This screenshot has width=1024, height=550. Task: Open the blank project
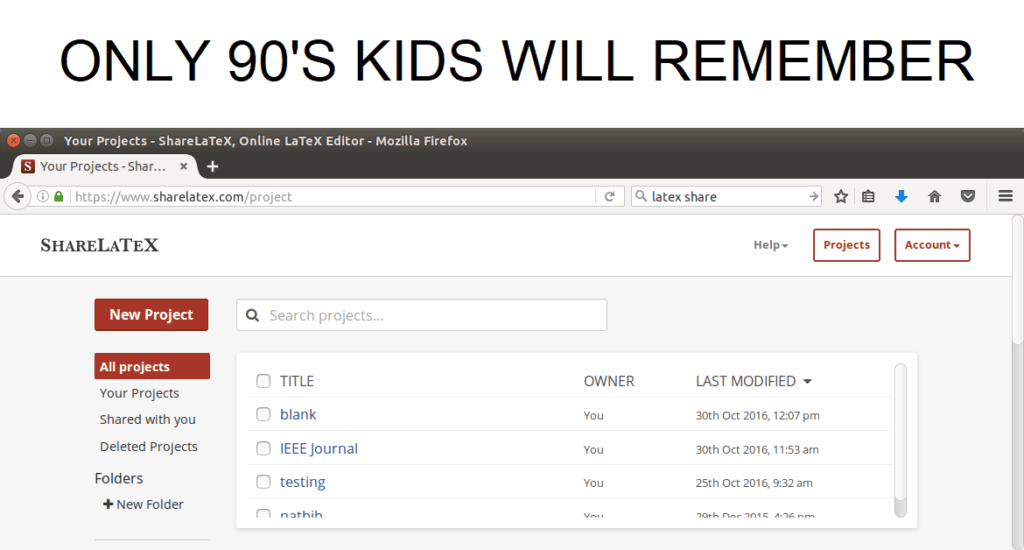click(x=298, y=414)
